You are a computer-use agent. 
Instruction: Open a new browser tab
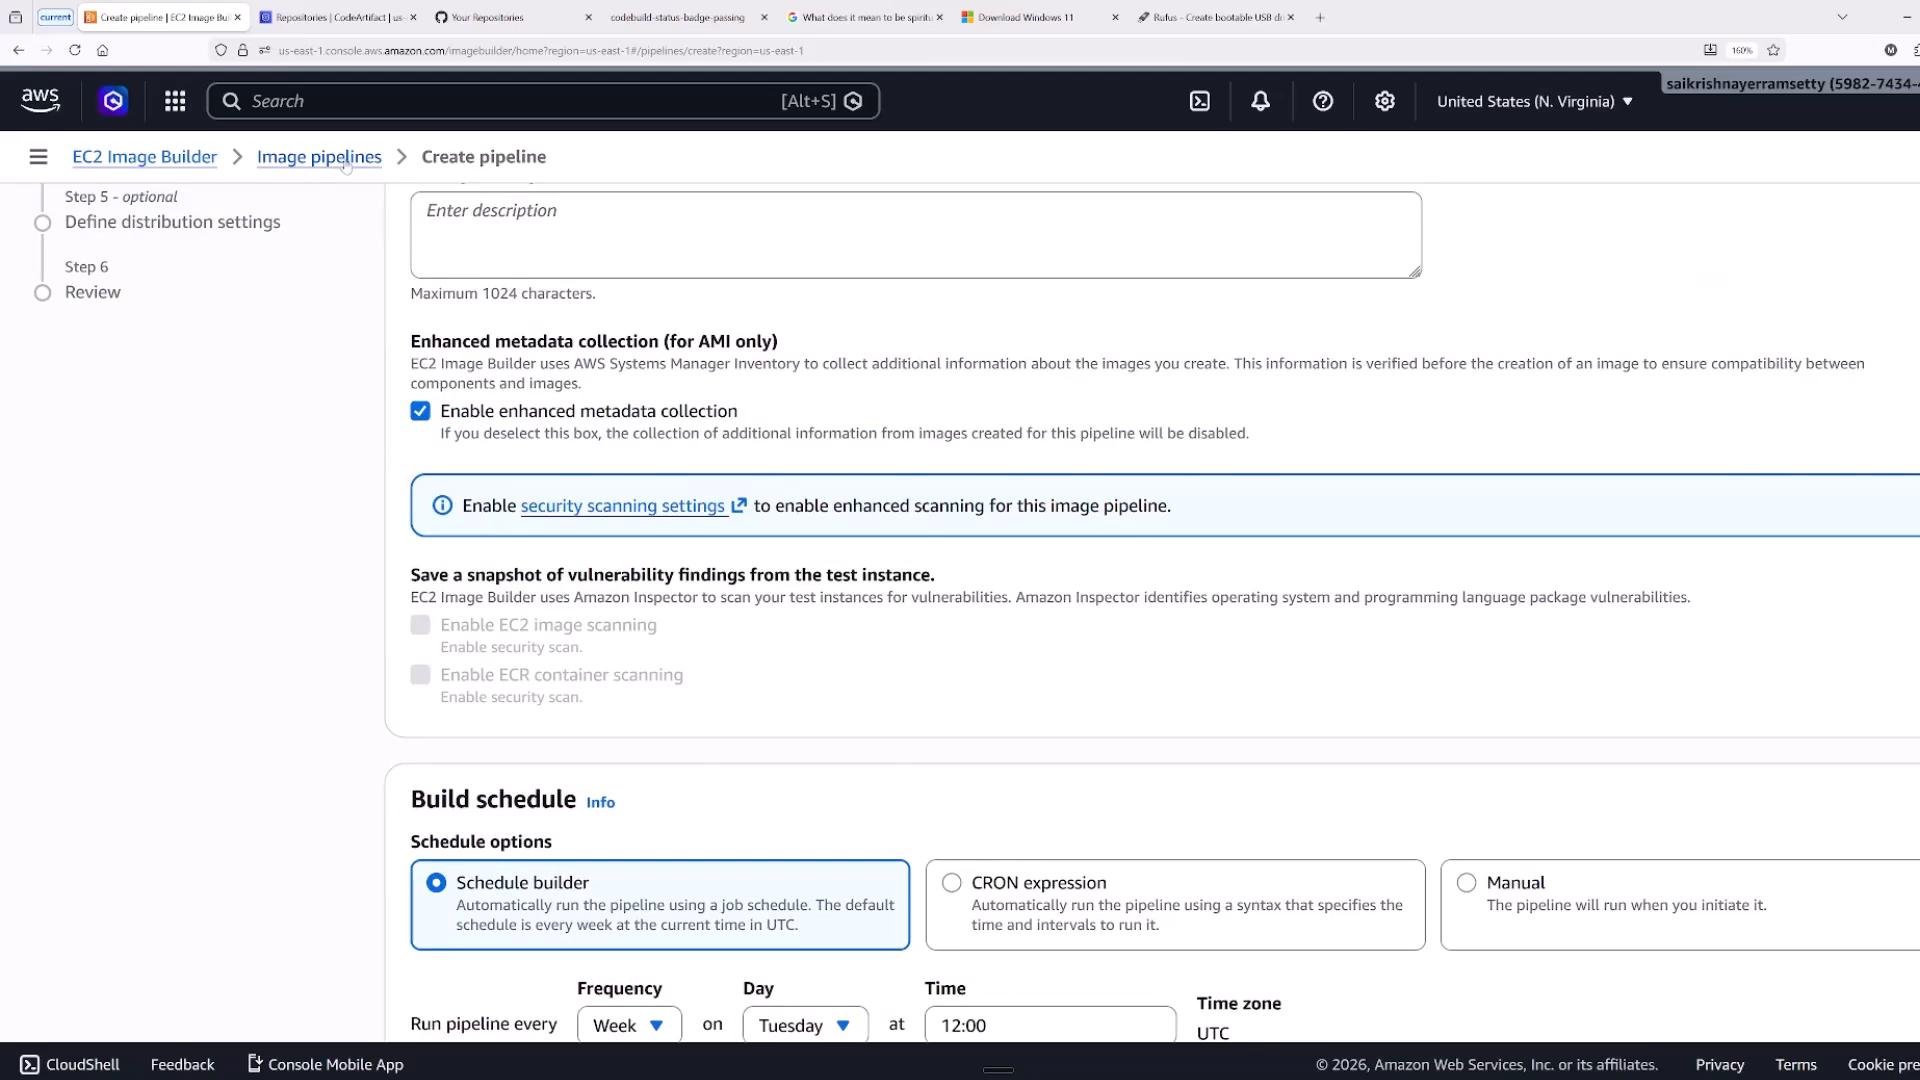click(1320, 17)
